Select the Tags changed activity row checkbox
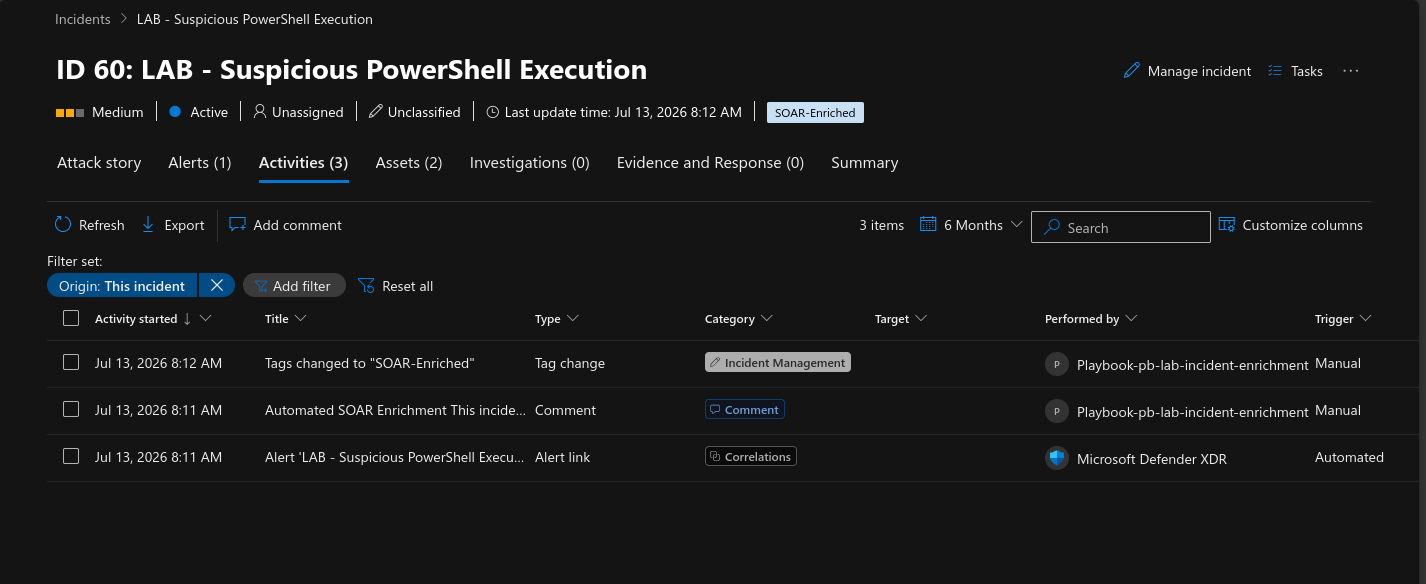 (x=71, y=363)
